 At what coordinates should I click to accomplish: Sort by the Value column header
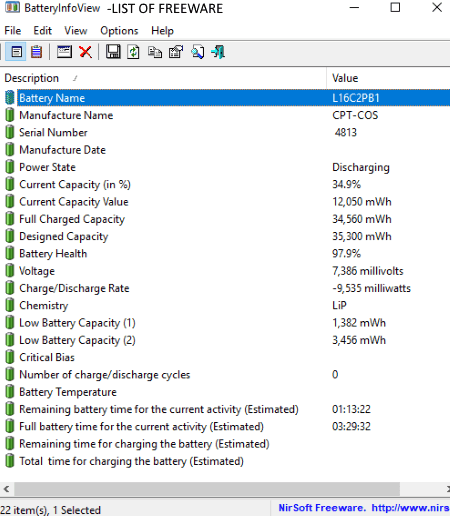[x=388, y=78]
